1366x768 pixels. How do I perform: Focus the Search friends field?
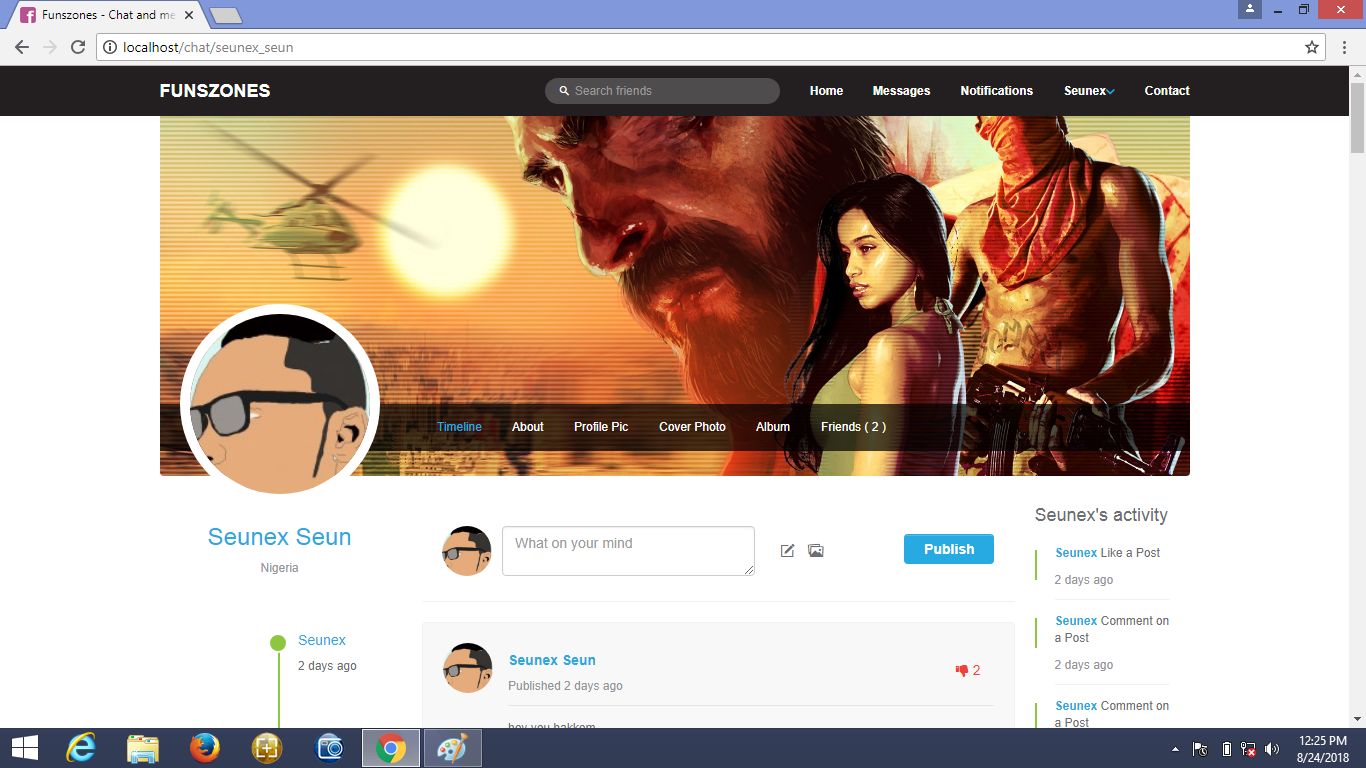662,91
